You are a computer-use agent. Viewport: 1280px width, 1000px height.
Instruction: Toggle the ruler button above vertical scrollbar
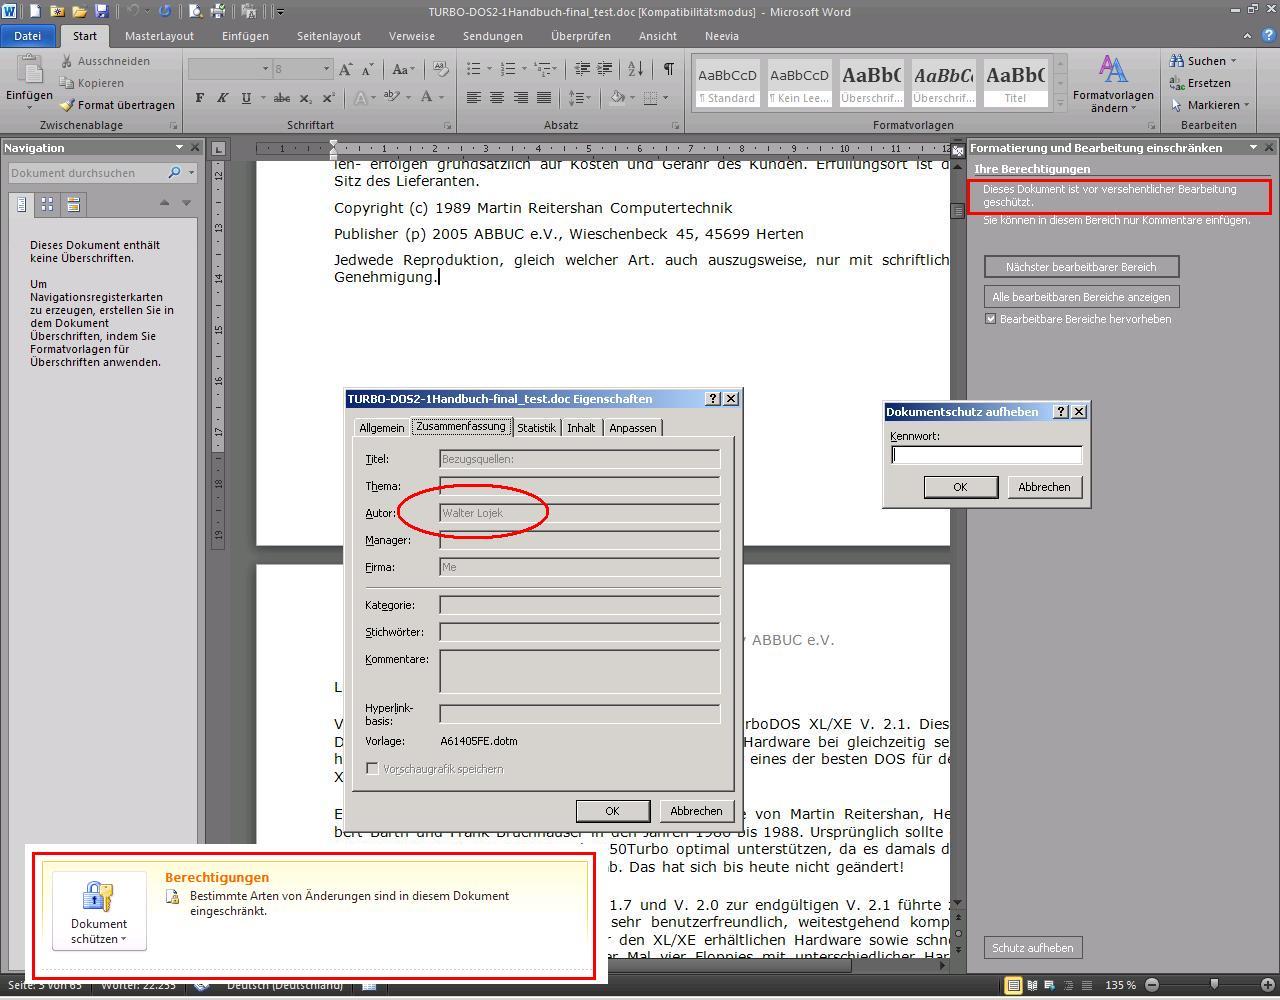click(957, 151)
